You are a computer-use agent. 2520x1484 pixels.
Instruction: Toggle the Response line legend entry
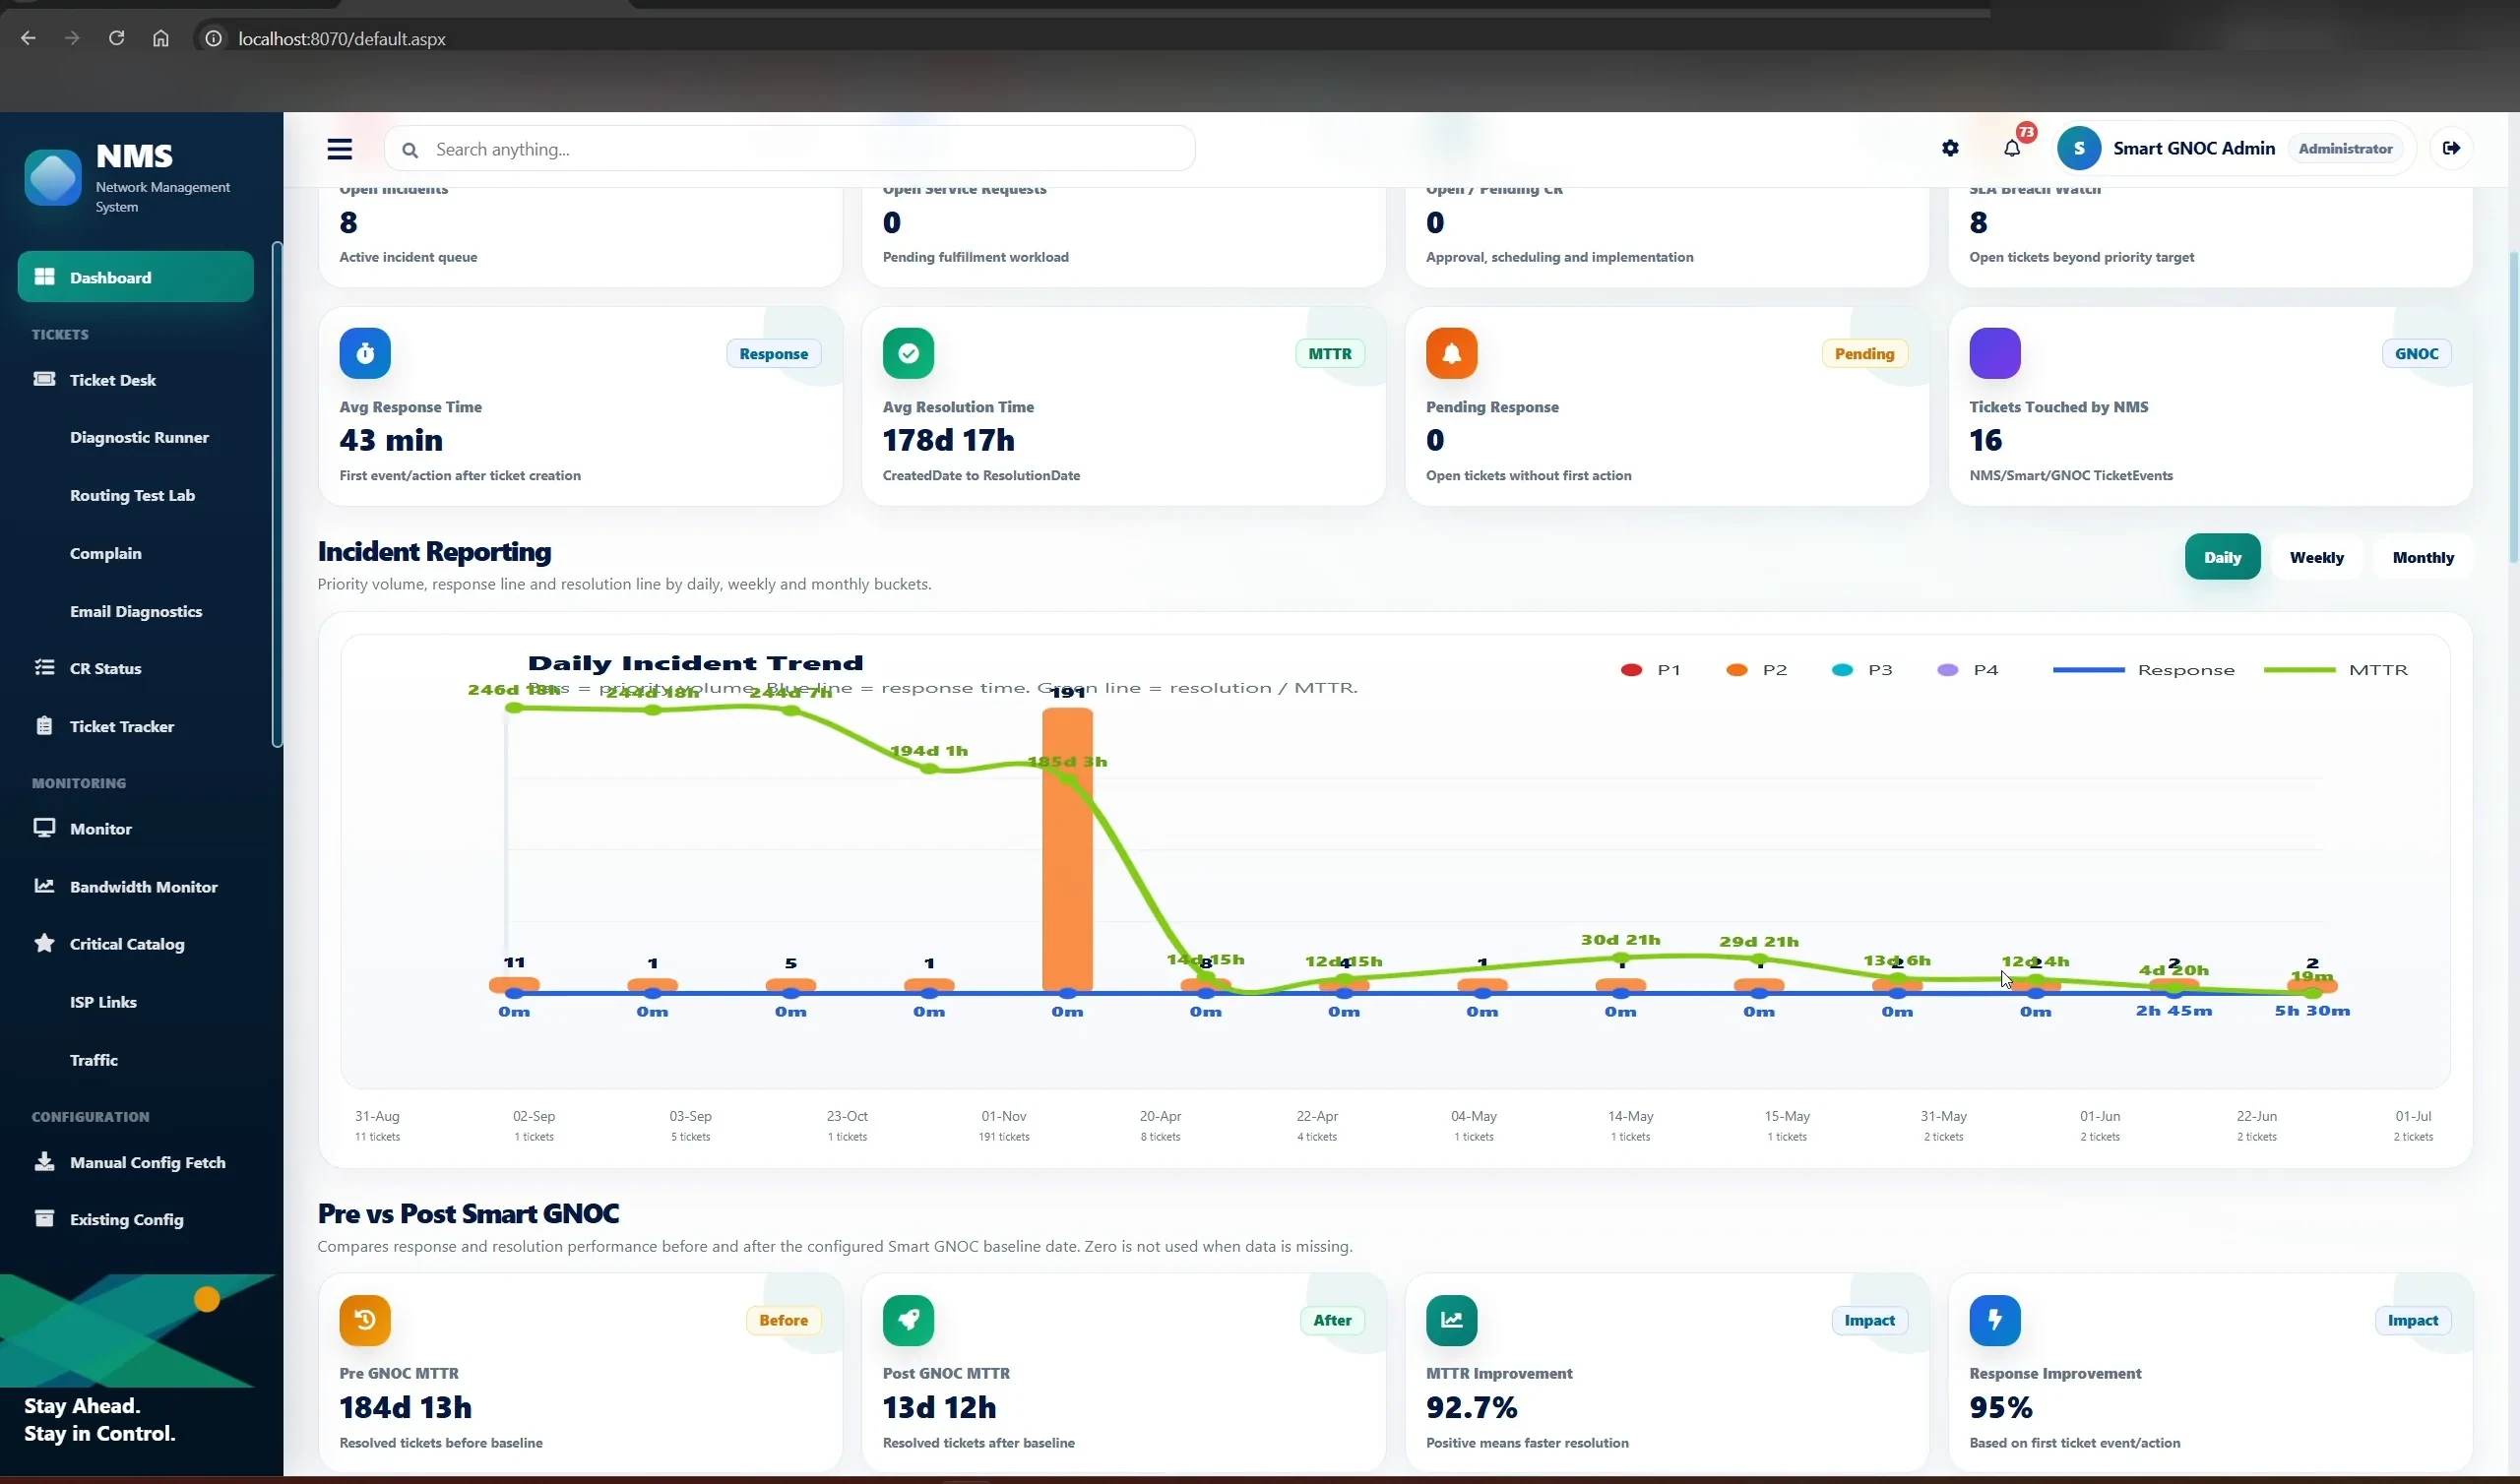tap(2143, 670)
